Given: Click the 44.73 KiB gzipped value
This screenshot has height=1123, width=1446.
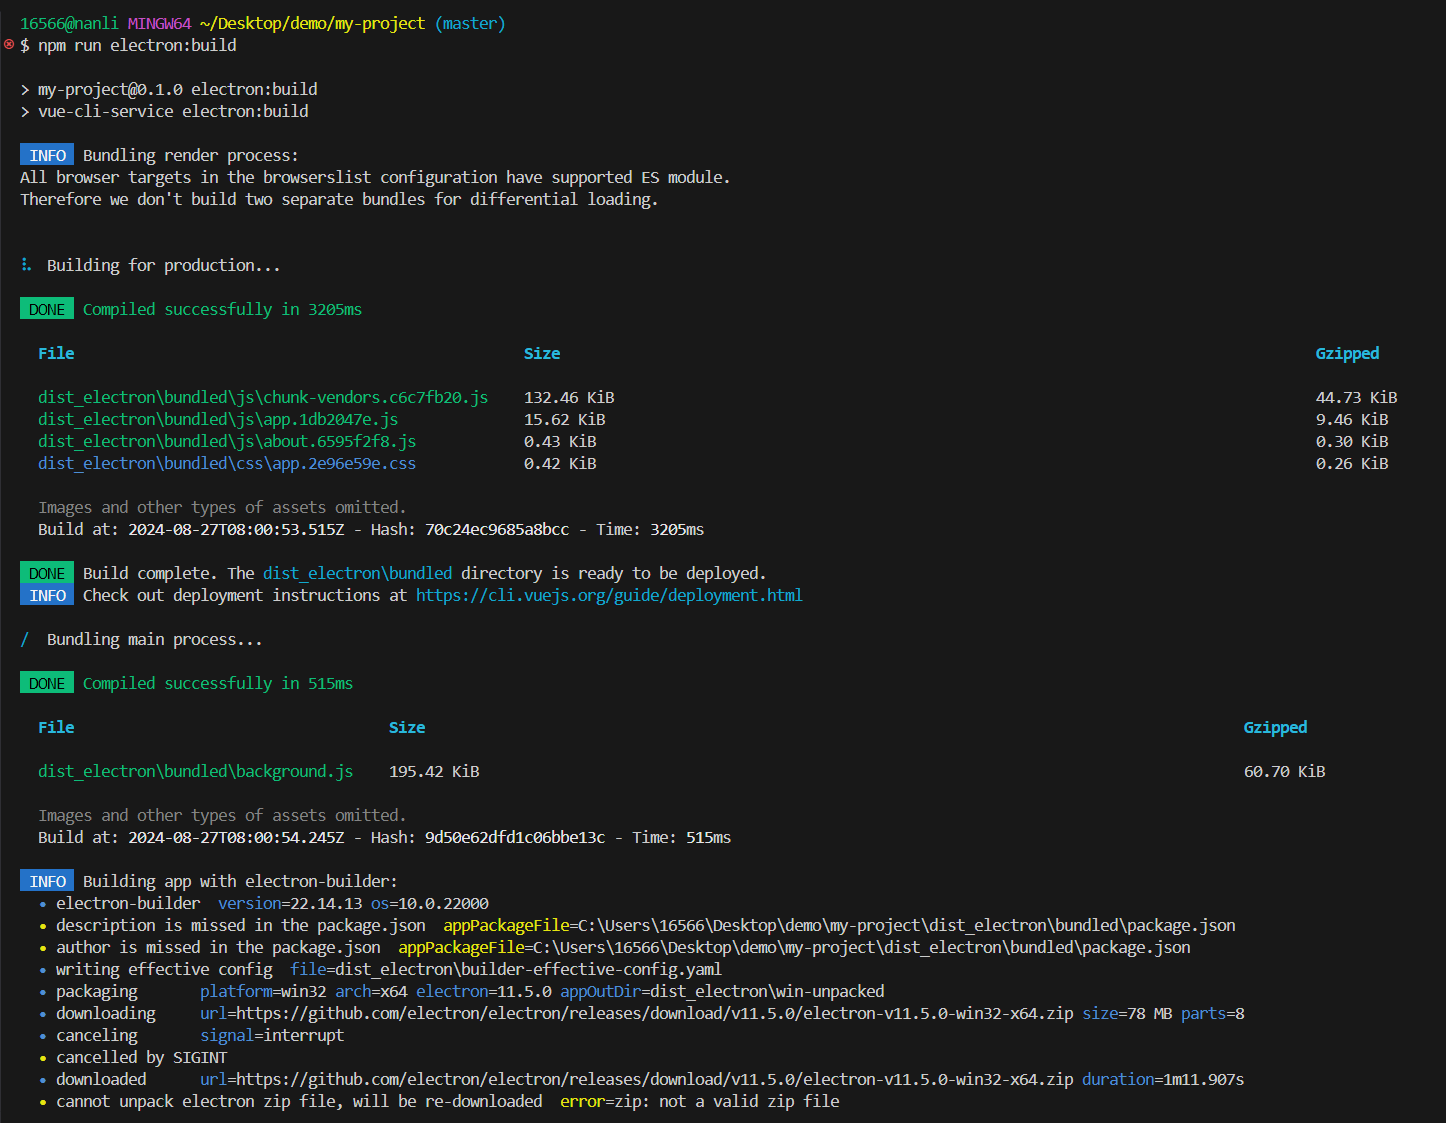Looking at the screenshot, I should (1357, 397).
